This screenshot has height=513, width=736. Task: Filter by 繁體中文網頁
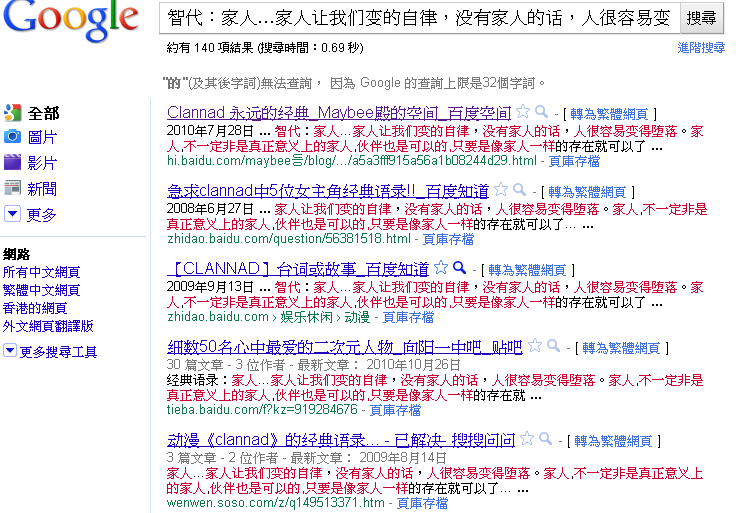tap(41, 290)
